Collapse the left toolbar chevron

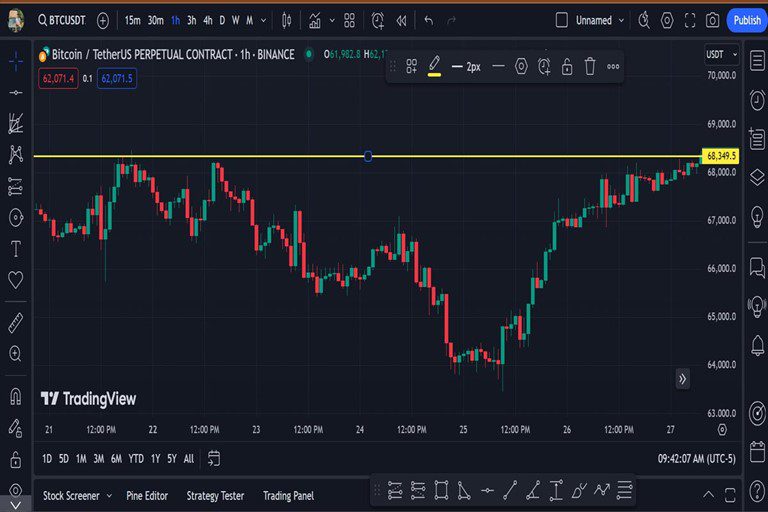point(16,505)
